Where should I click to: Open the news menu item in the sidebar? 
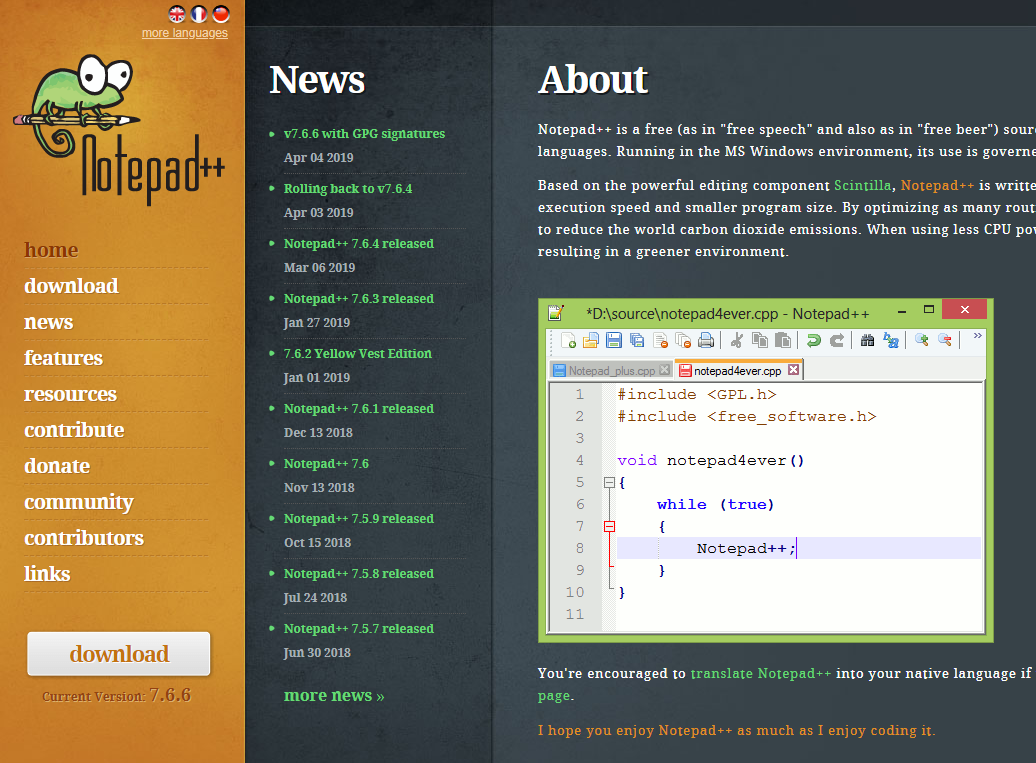(49, 322)
